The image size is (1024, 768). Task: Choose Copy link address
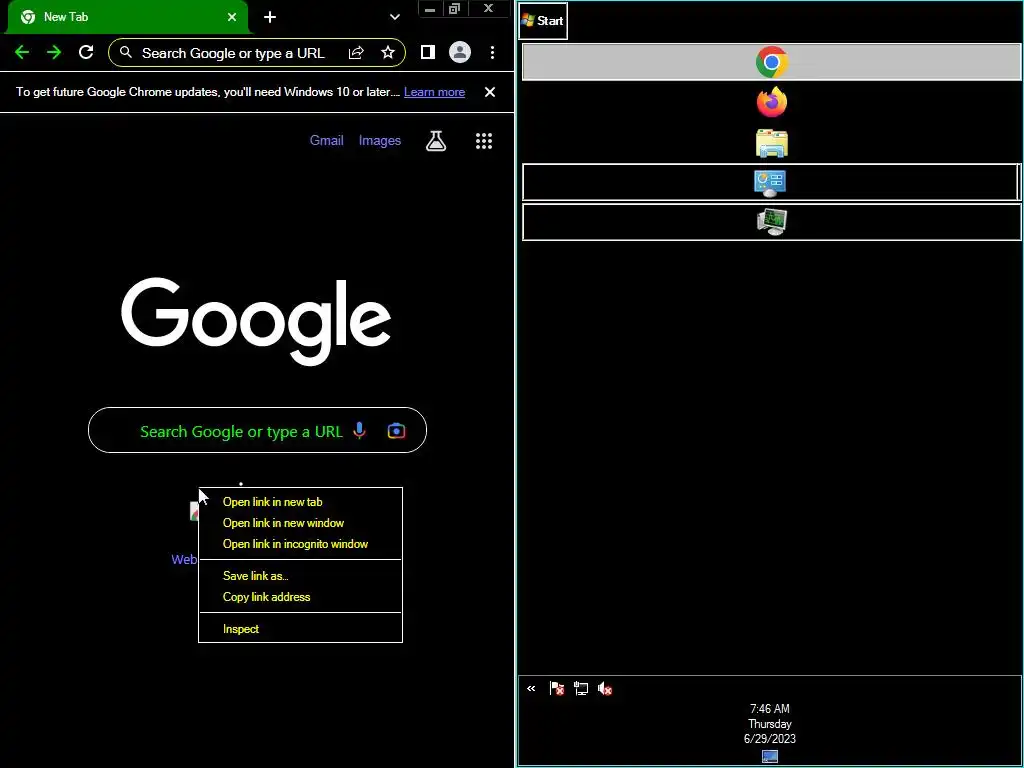coord(300,596)
